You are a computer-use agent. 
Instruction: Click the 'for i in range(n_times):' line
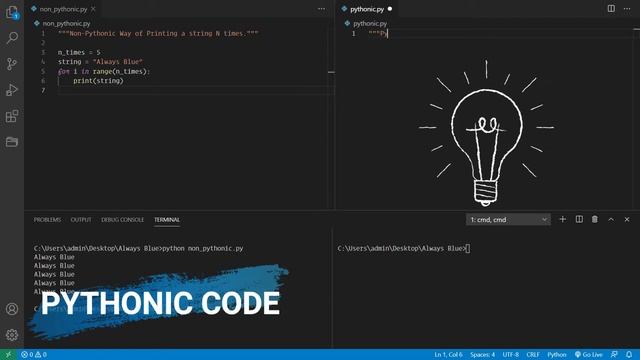(x=104, y=71)
